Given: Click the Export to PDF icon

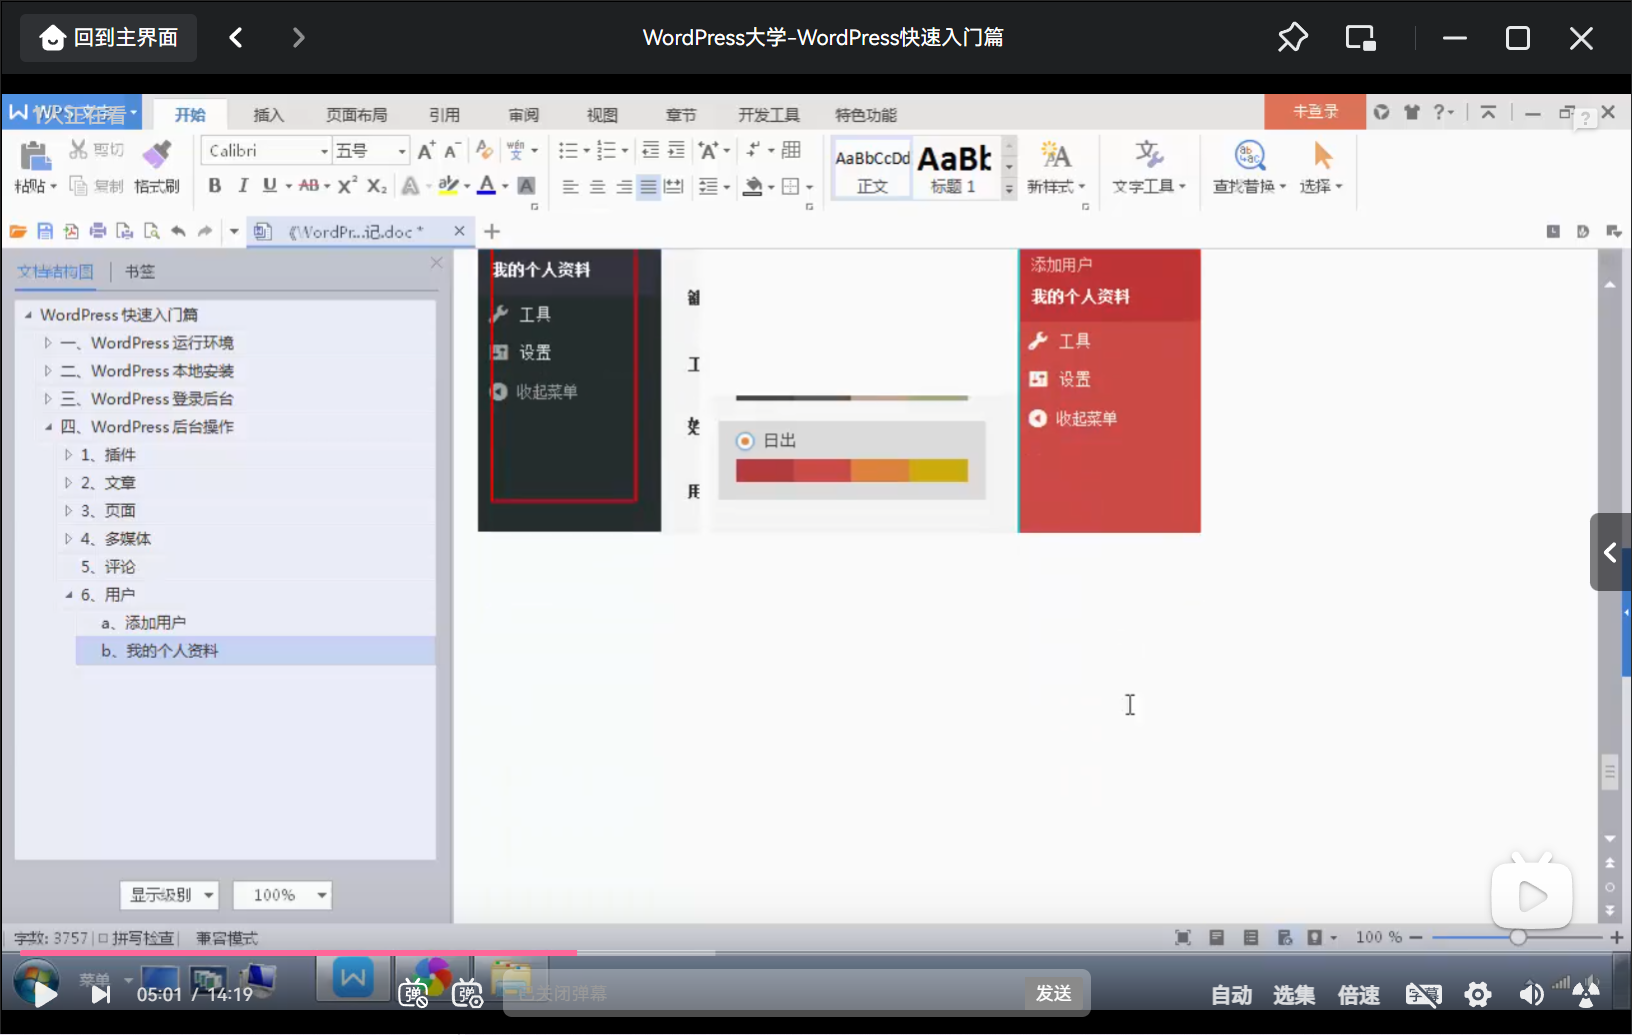Looking at the screenshot, I should click(71, 231).
